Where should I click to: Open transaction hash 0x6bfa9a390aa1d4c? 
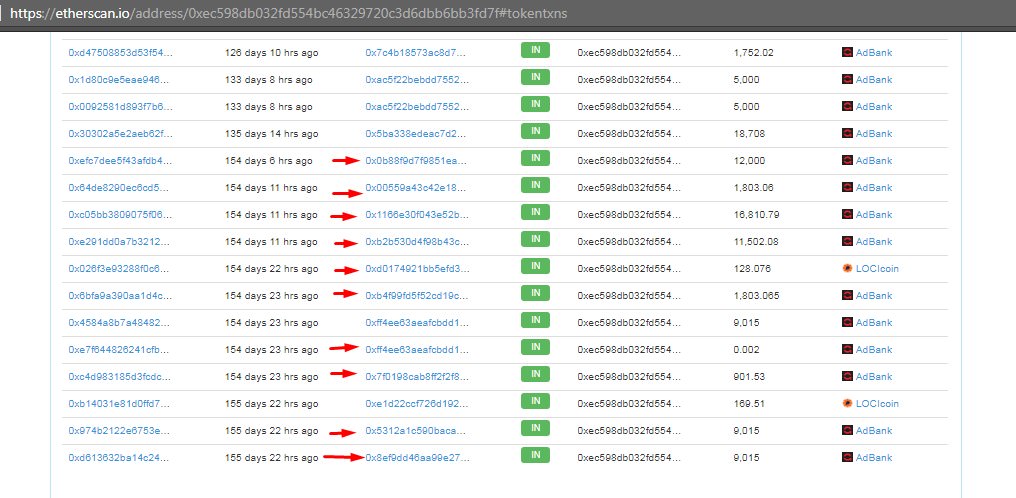[x=121, y=295]
